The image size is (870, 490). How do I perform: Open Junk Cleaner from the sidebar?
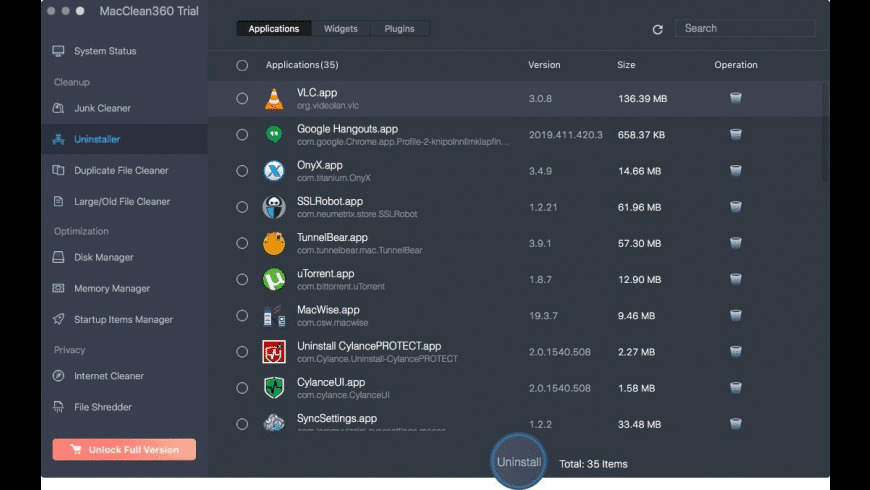pyautogui.click(x=102, y=108)
